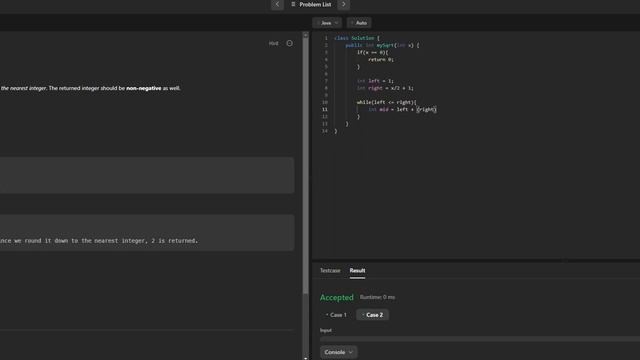The width and height of the screenshot is (640, 360).
Task: Switch to the Testcase tab
Action: tap(330, 271)
